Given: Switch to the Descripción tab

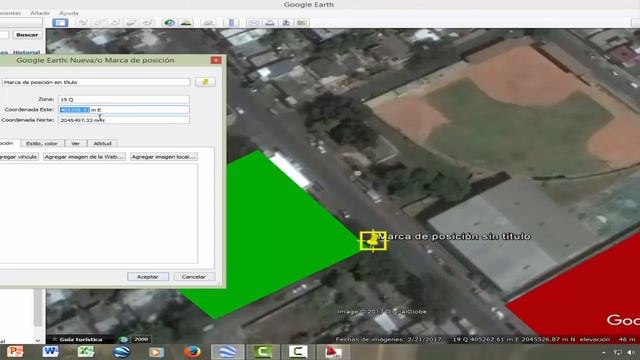Looking at the screenshot, I should [x=9, y=143].
